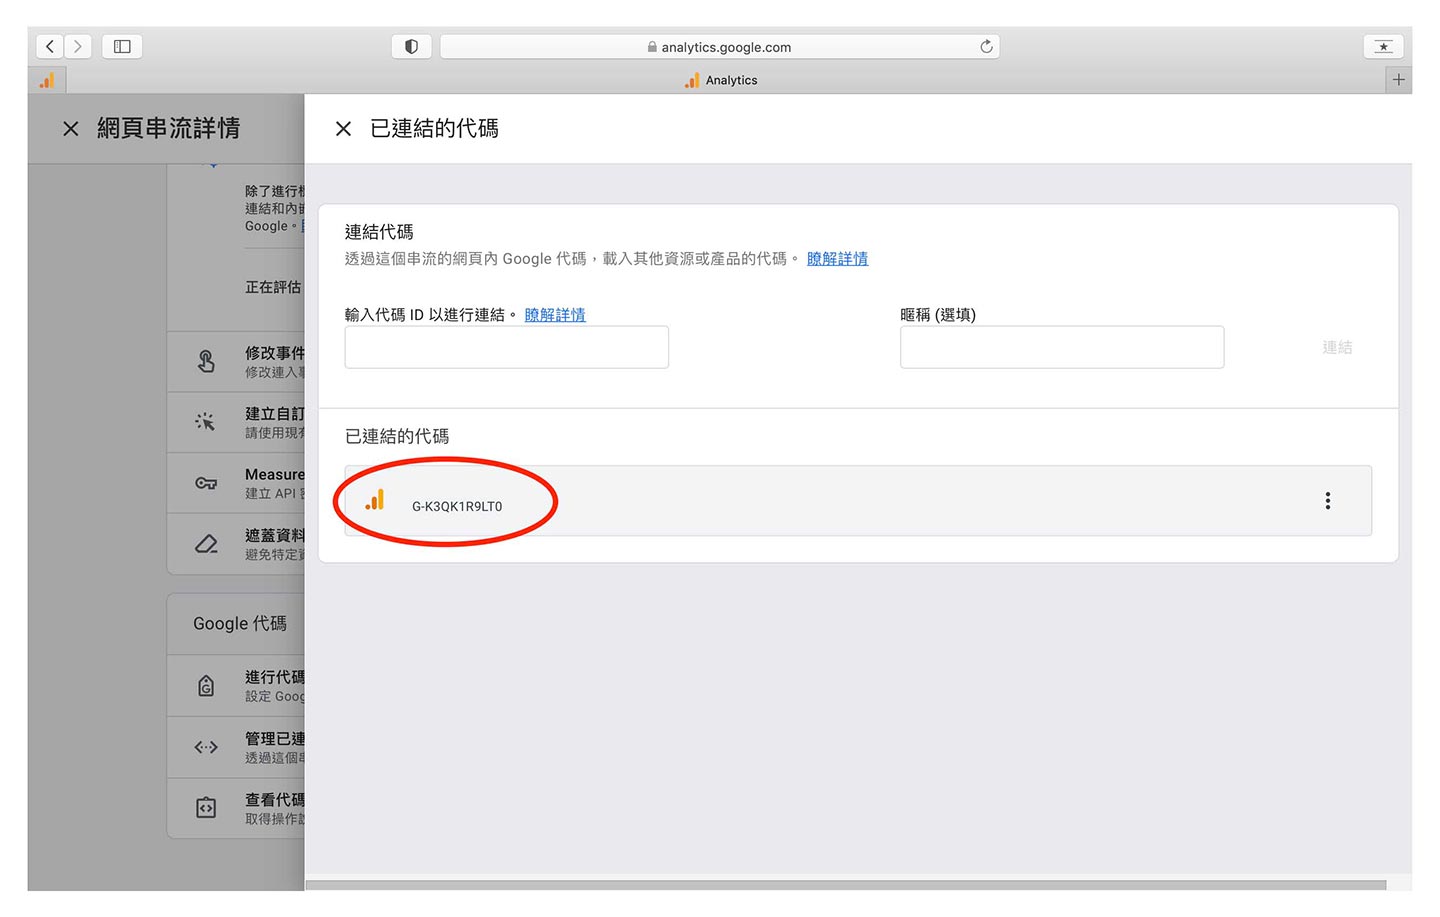Open 瞭解詳情 link beside the tag ID label

click(x=555, y=315)
